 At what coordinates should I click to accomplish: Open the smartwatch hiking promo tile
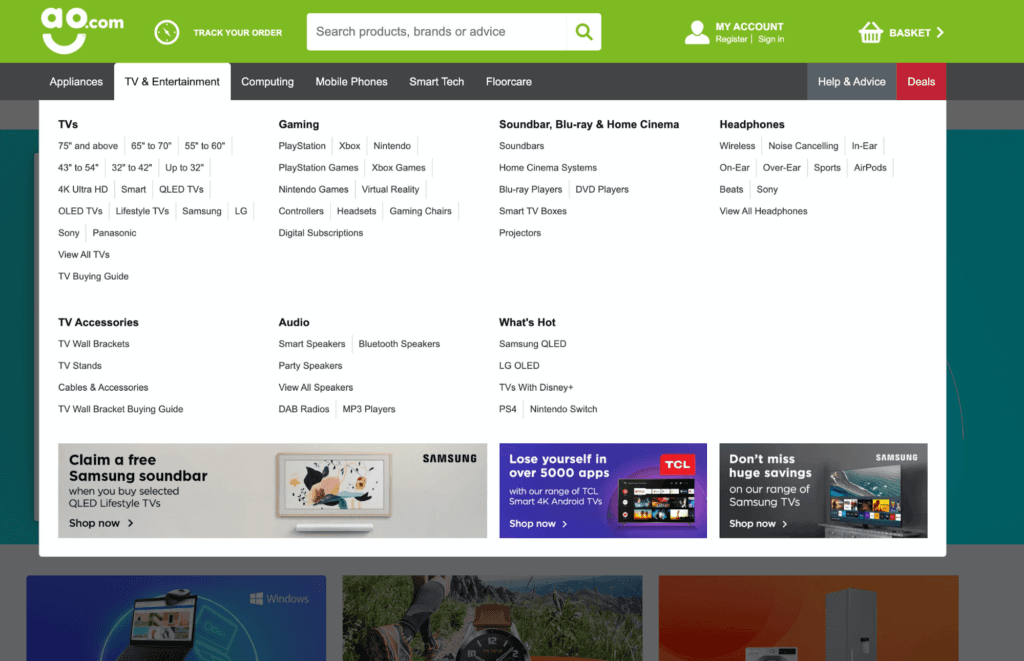(x=492, y=618)
